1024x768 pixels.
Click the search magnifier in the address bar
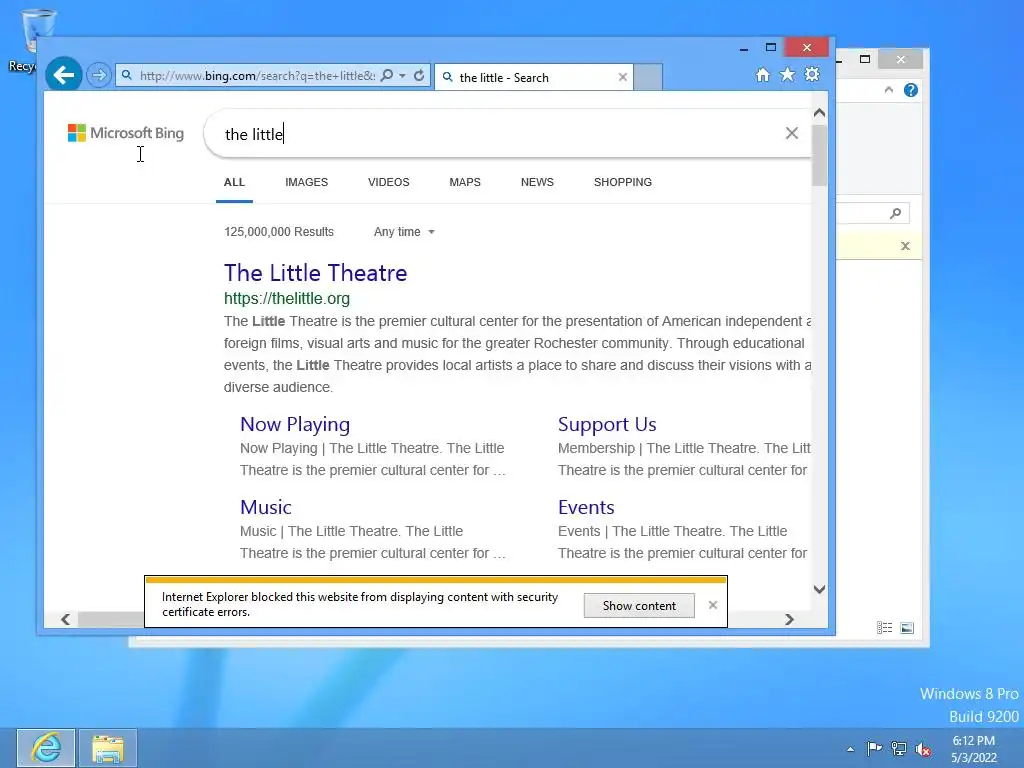coord(387,75)
